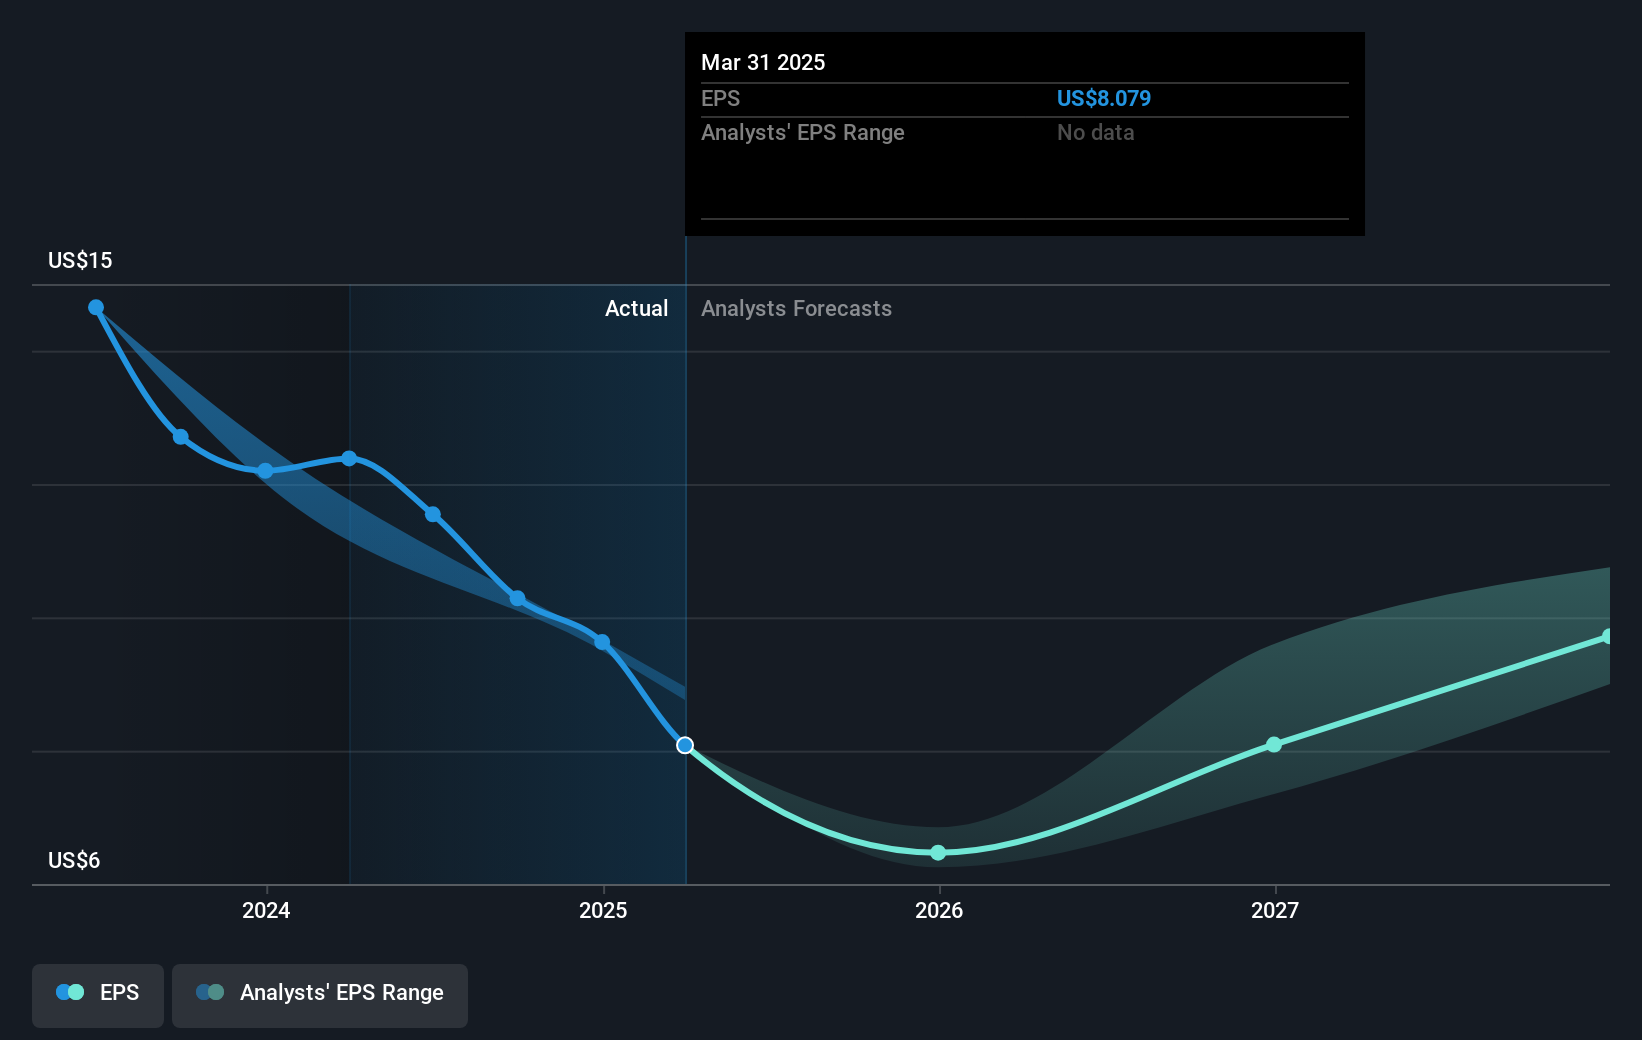Click the Mar 31 2025 tooltip date
The width and height of the screenshot is (1642, 1040).
(x=763, y=62)
